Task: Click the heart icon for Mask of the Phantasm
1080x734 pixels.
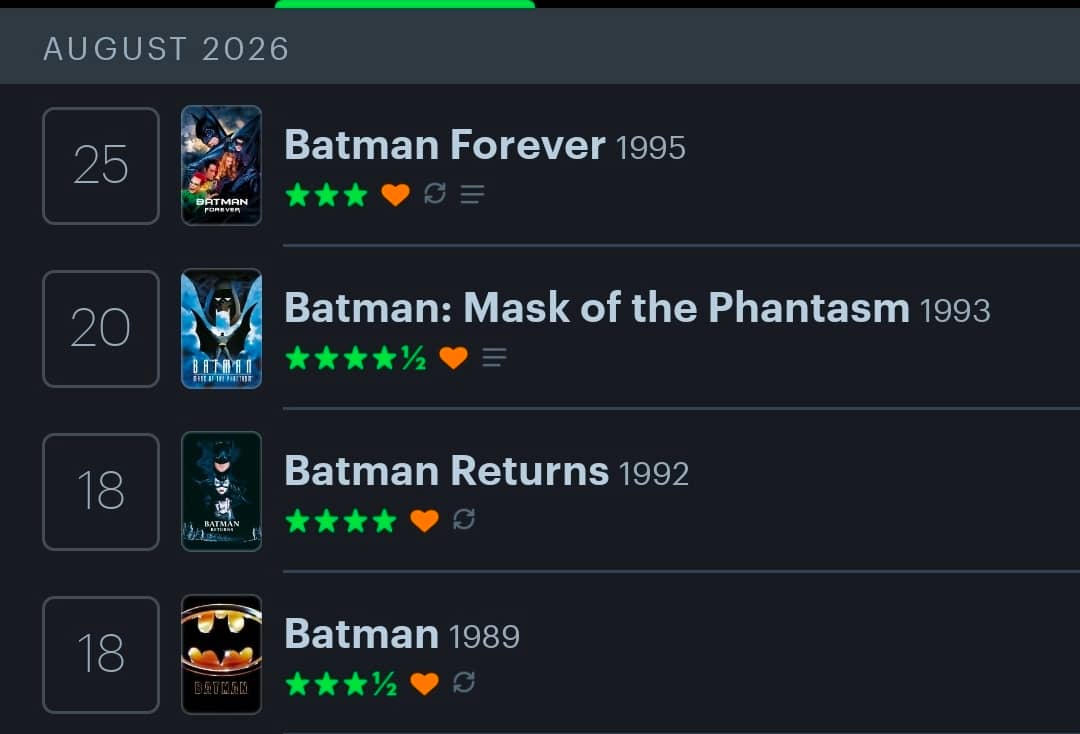Action: (x=453, y=357)
